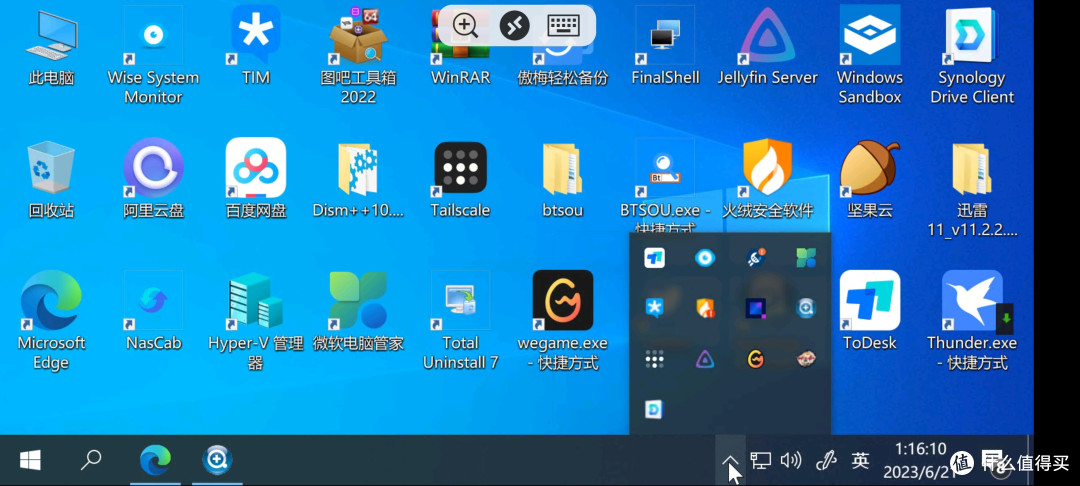Viewport: 1080px width, 486px height.
Task: Open network status tray icon
Action: pyautogui.click(x=760, y=460)
